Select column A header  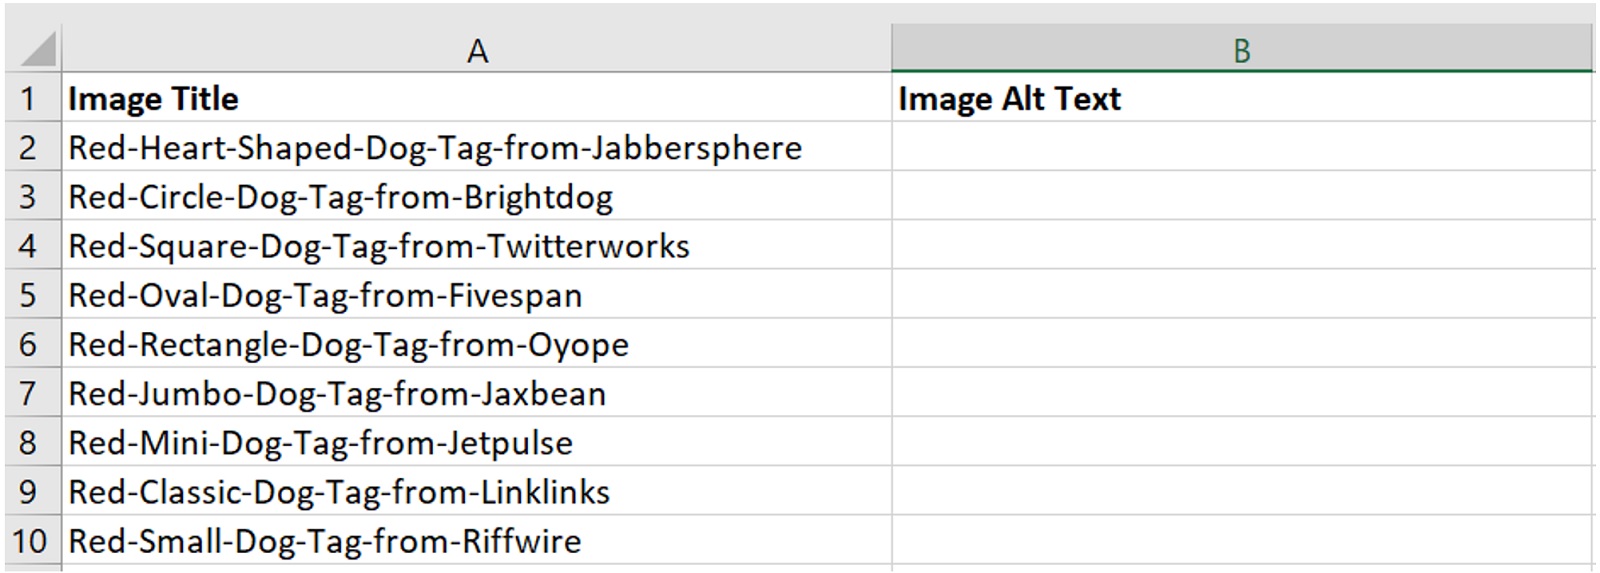(477, 50)
